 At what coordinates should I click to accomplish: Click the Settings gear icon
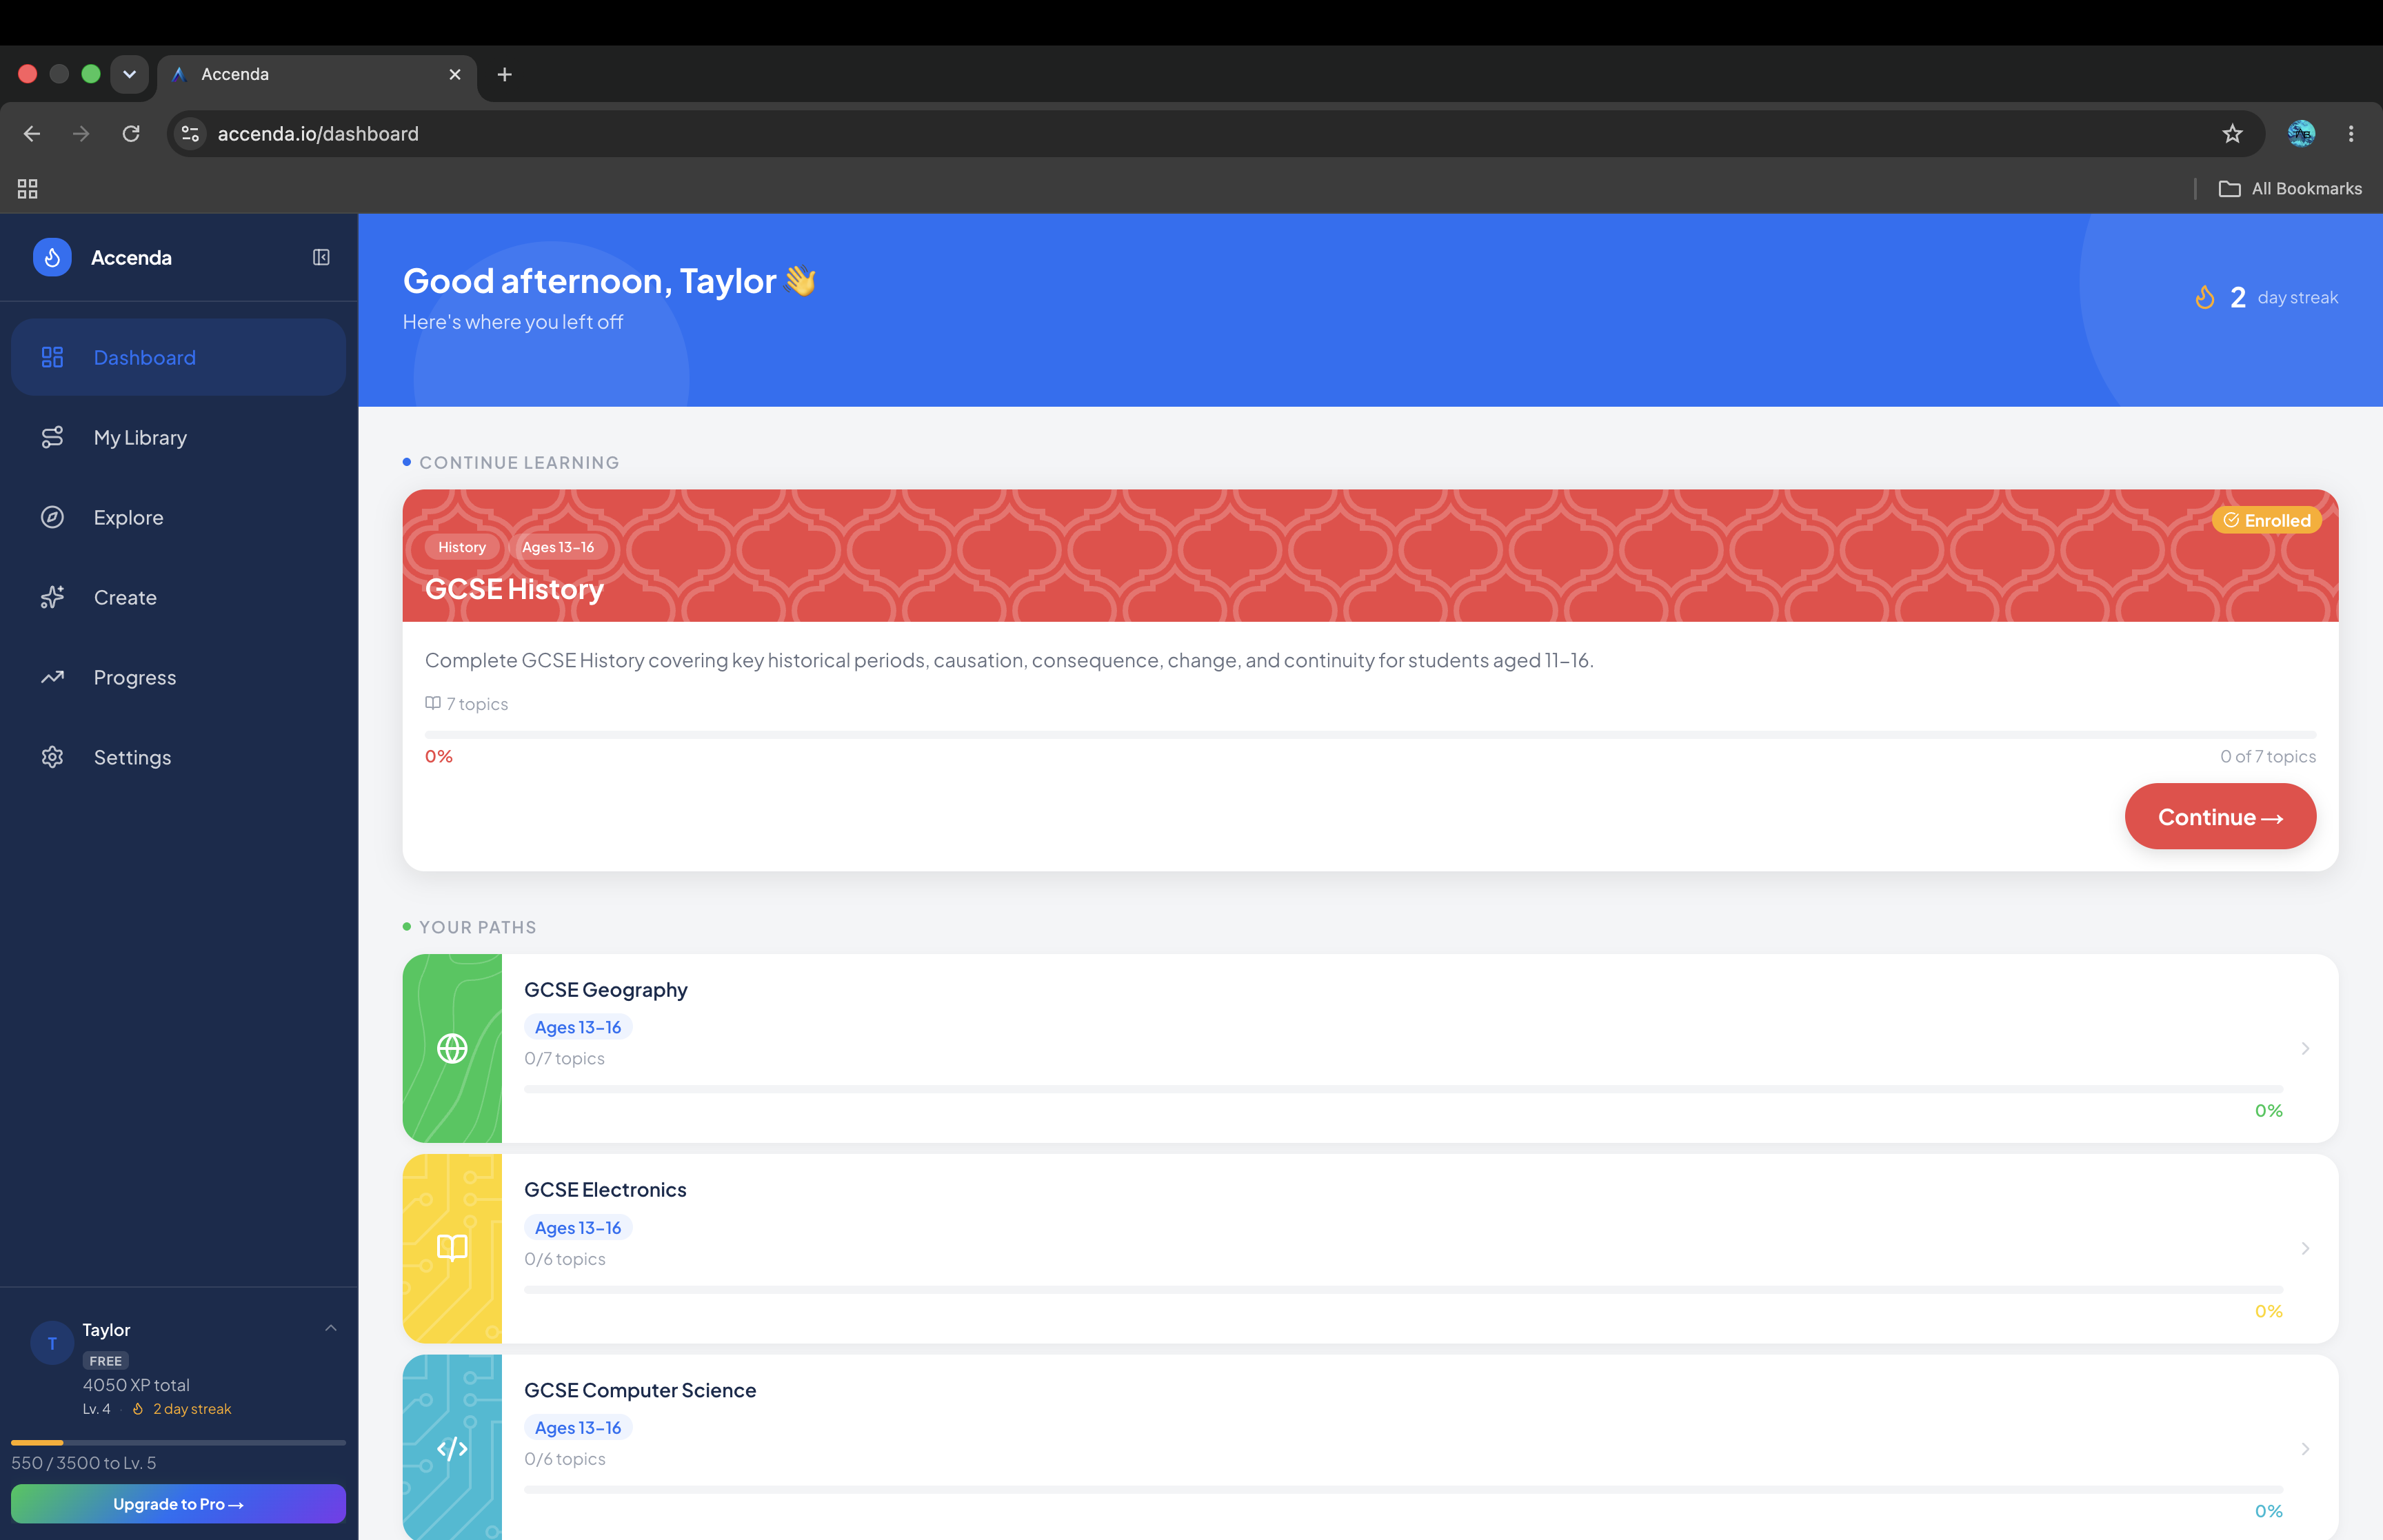[x=52, y=757]
